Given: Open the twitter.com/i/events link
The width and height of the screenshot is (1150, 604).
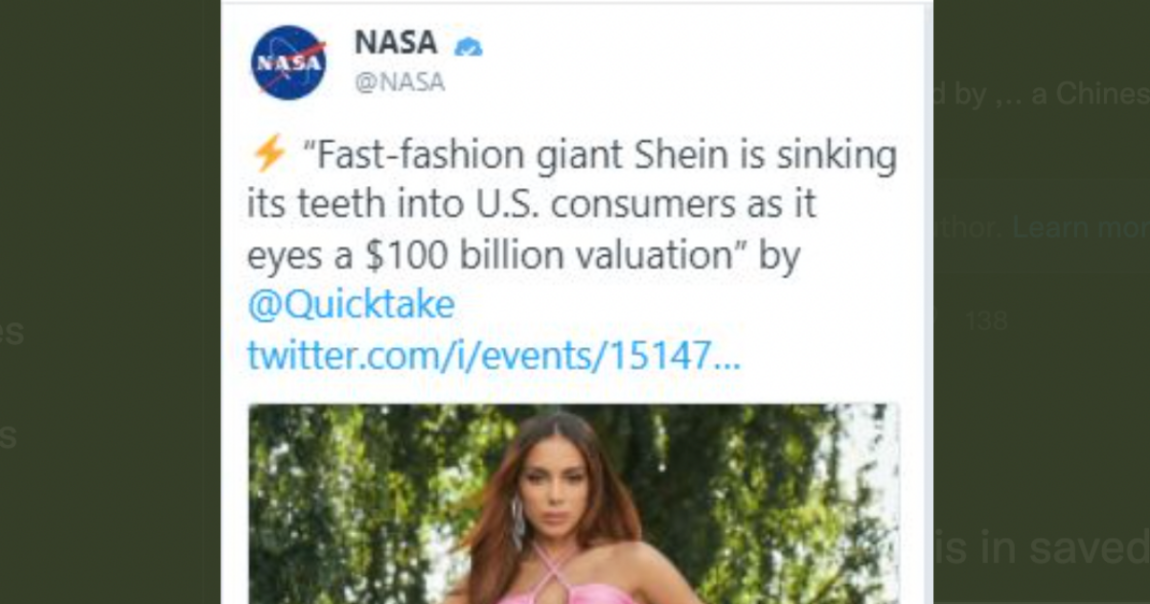Looking at the screenshot, I should tap(493, 355).
